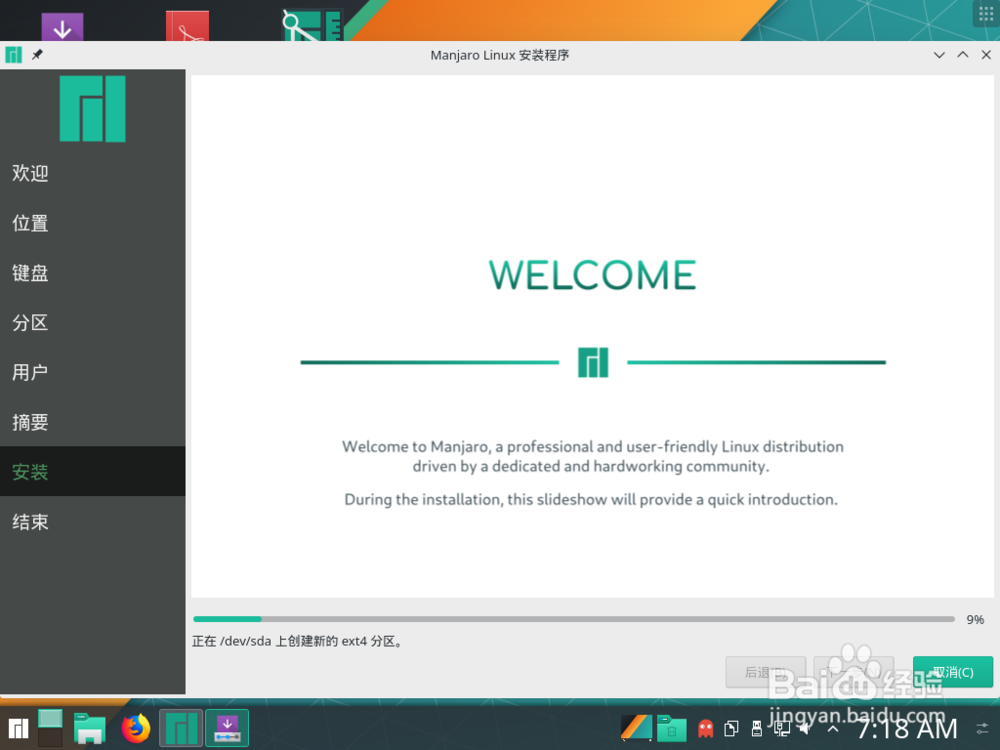Click the orange-teal wallpaper tray icon
This screenshot has width=1000, height=750.
pyautogui.click(x=636, y=728)
